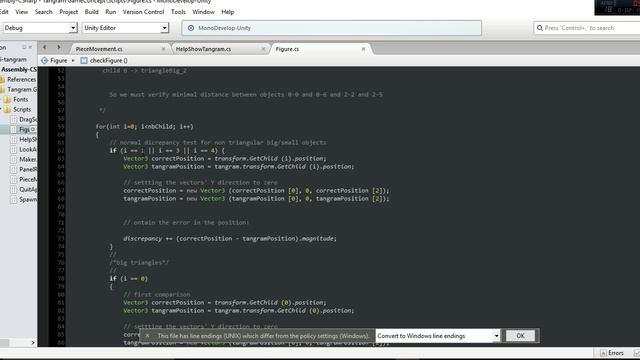640x360 pixels.
Task: Open the DragS script file
Action: pos(28,120)
